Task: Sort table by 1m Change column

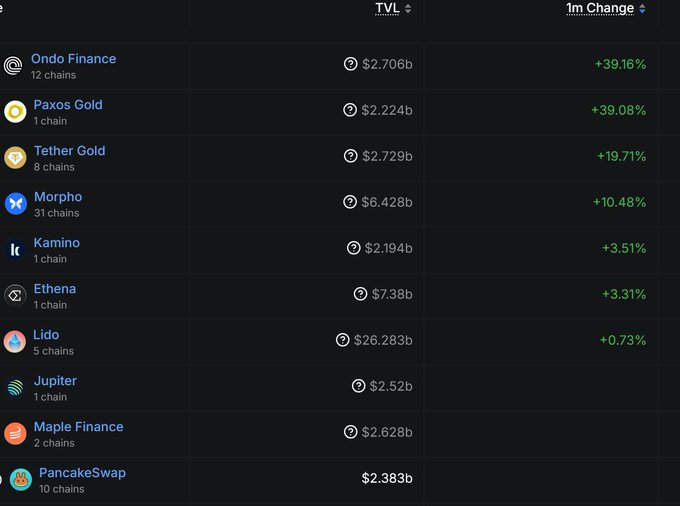Action: pyautogui.click(x=600, y=8)
